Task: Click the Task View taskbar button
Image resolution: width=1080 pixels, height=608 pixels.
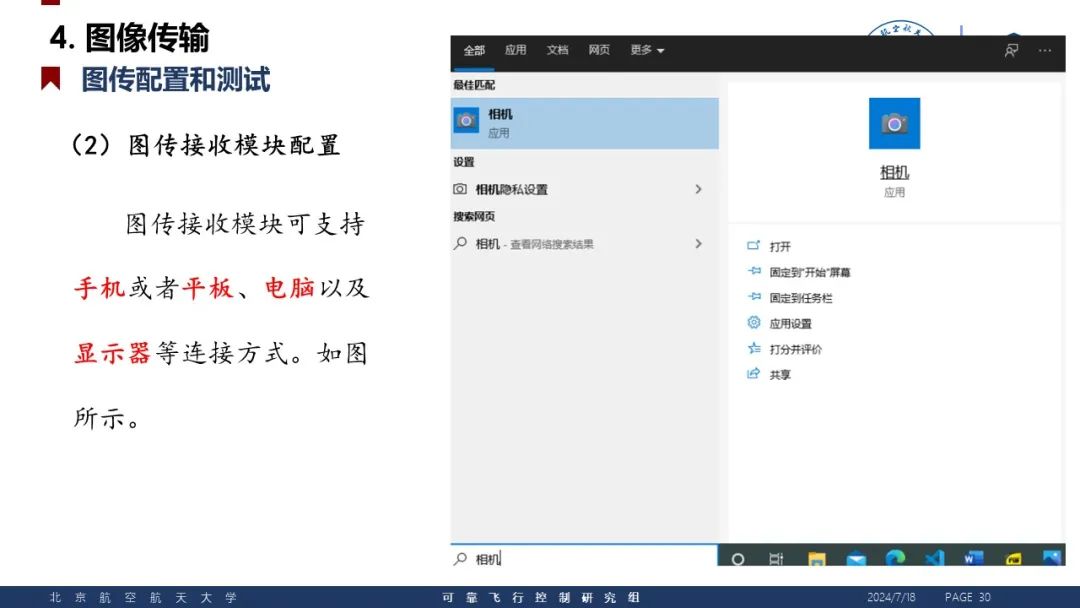Action: coord(776,558)
